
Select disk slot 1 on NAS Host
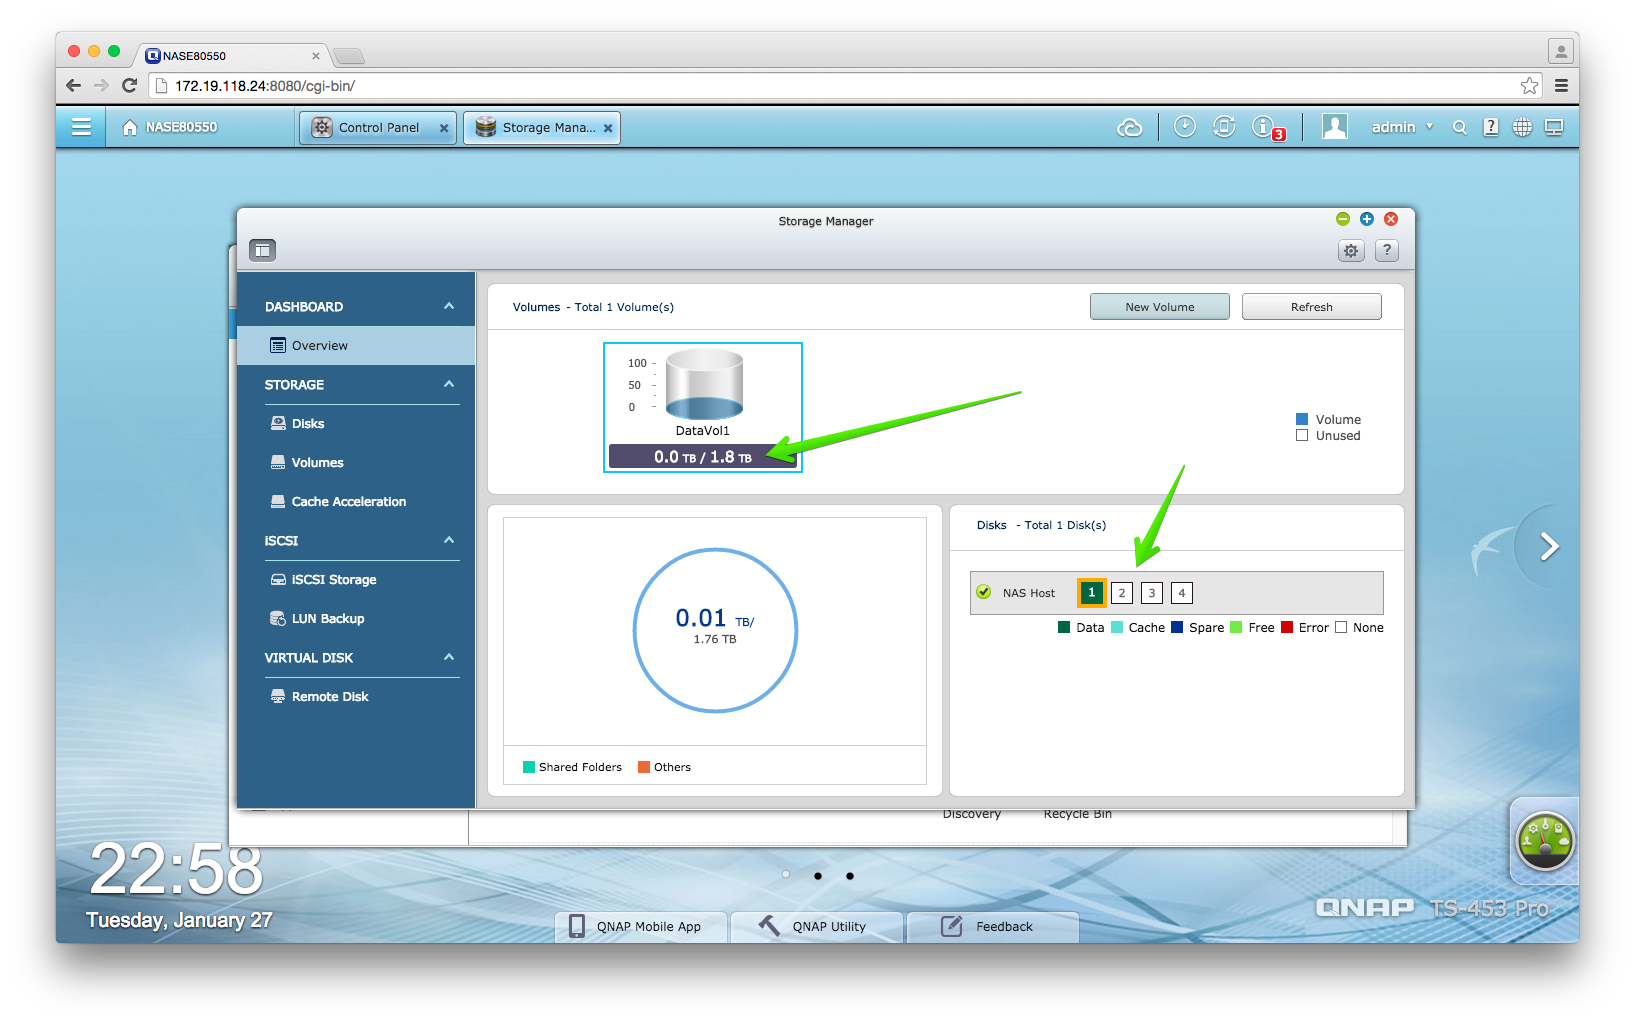1091,593
